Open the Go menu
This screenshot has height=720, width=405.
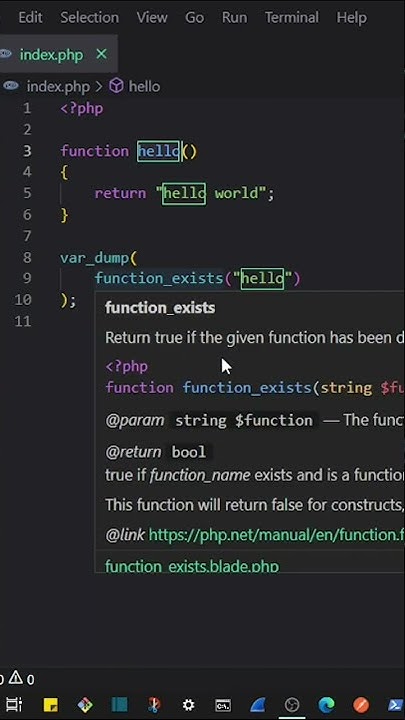[194, 17]
